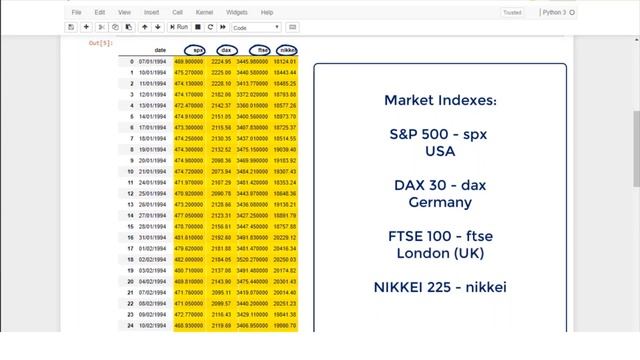Insert a new cell with the plus icon
Viewport: 640px width, 360px height.
[86, 27]
